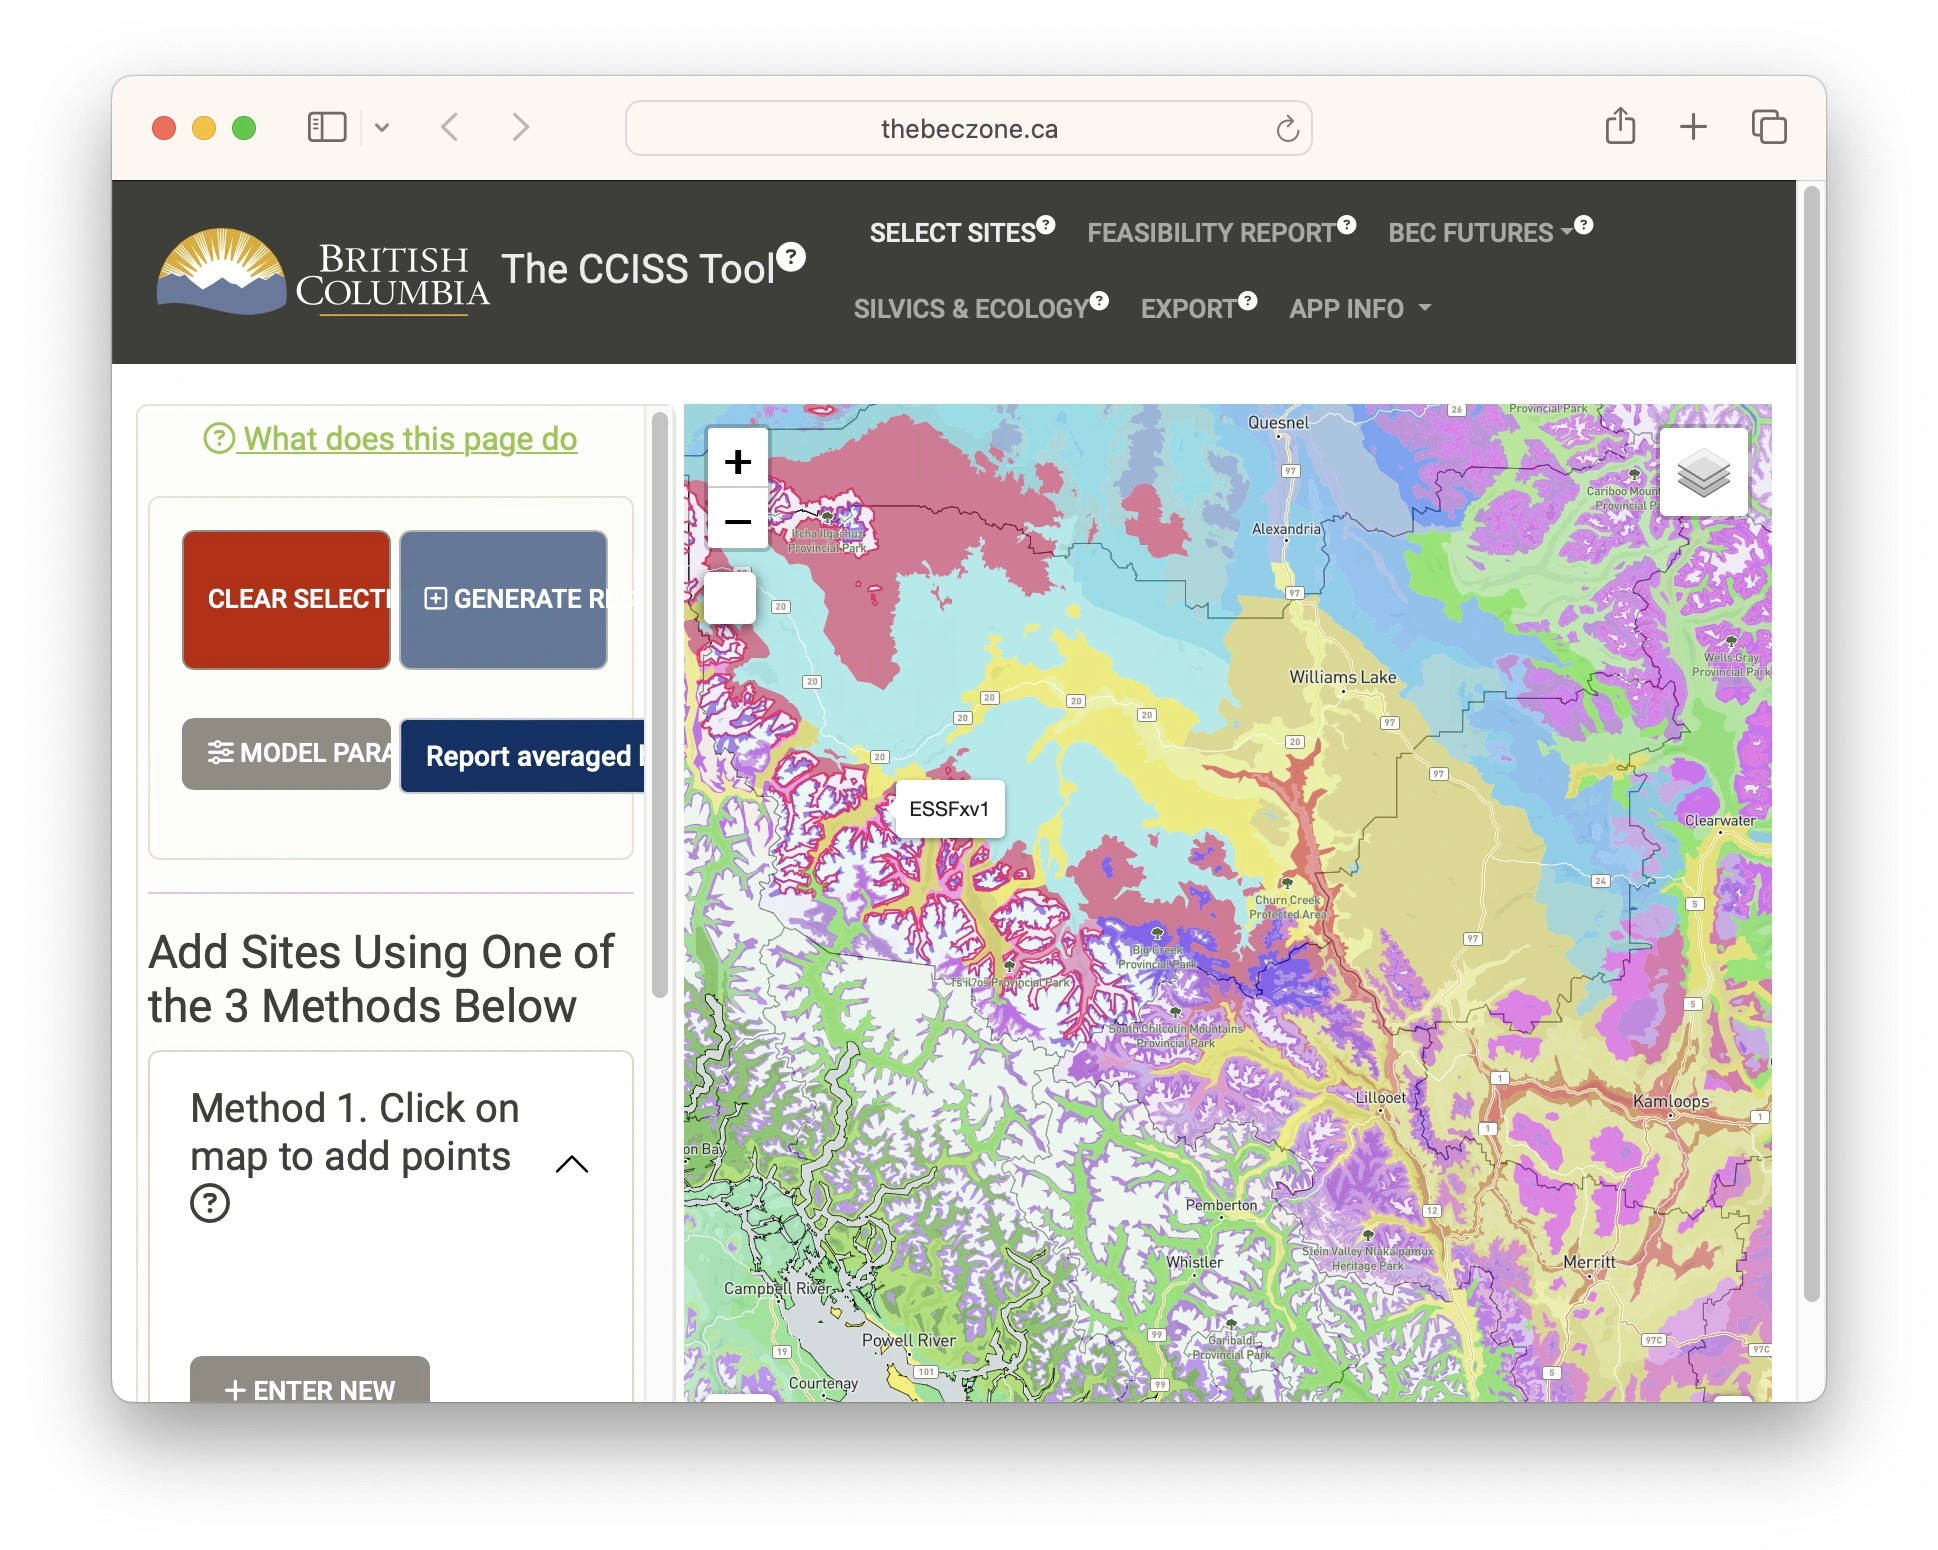
Task: Reload the page with refresh icon
Action: 1287,129
